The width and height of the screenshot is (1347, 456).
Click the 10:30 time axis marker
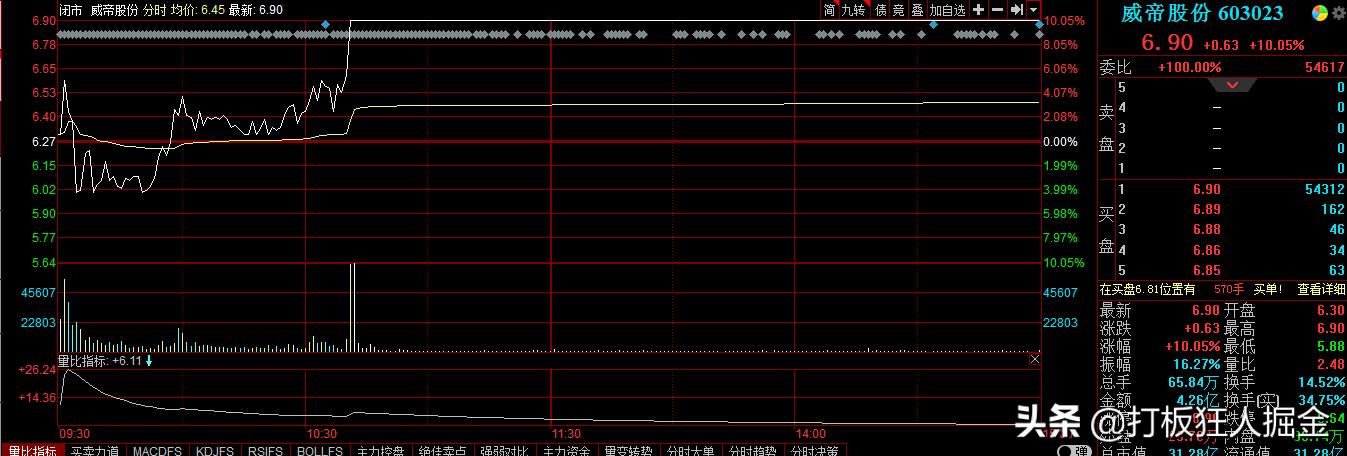(x=321, y=434)
